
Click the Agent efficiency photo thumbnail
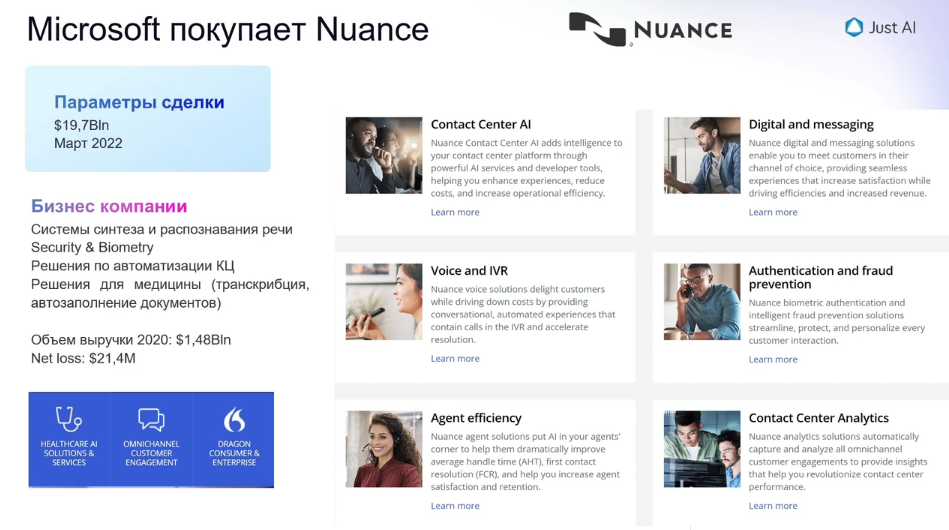[384, 449]
